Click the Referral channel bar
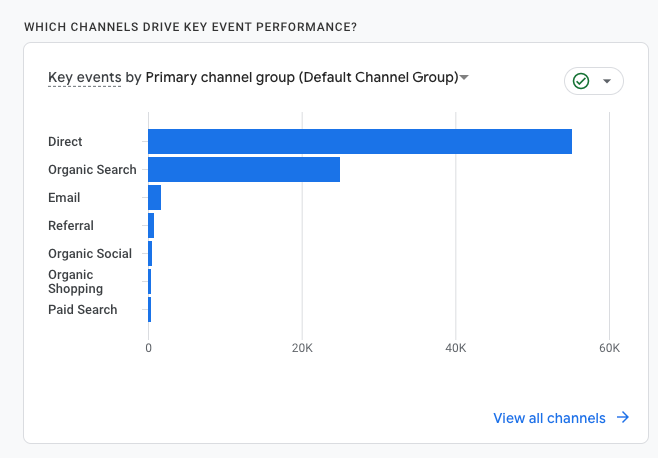The width and height of the screenshot is (658, 458). pyautogui.click(x=151, y=226)
